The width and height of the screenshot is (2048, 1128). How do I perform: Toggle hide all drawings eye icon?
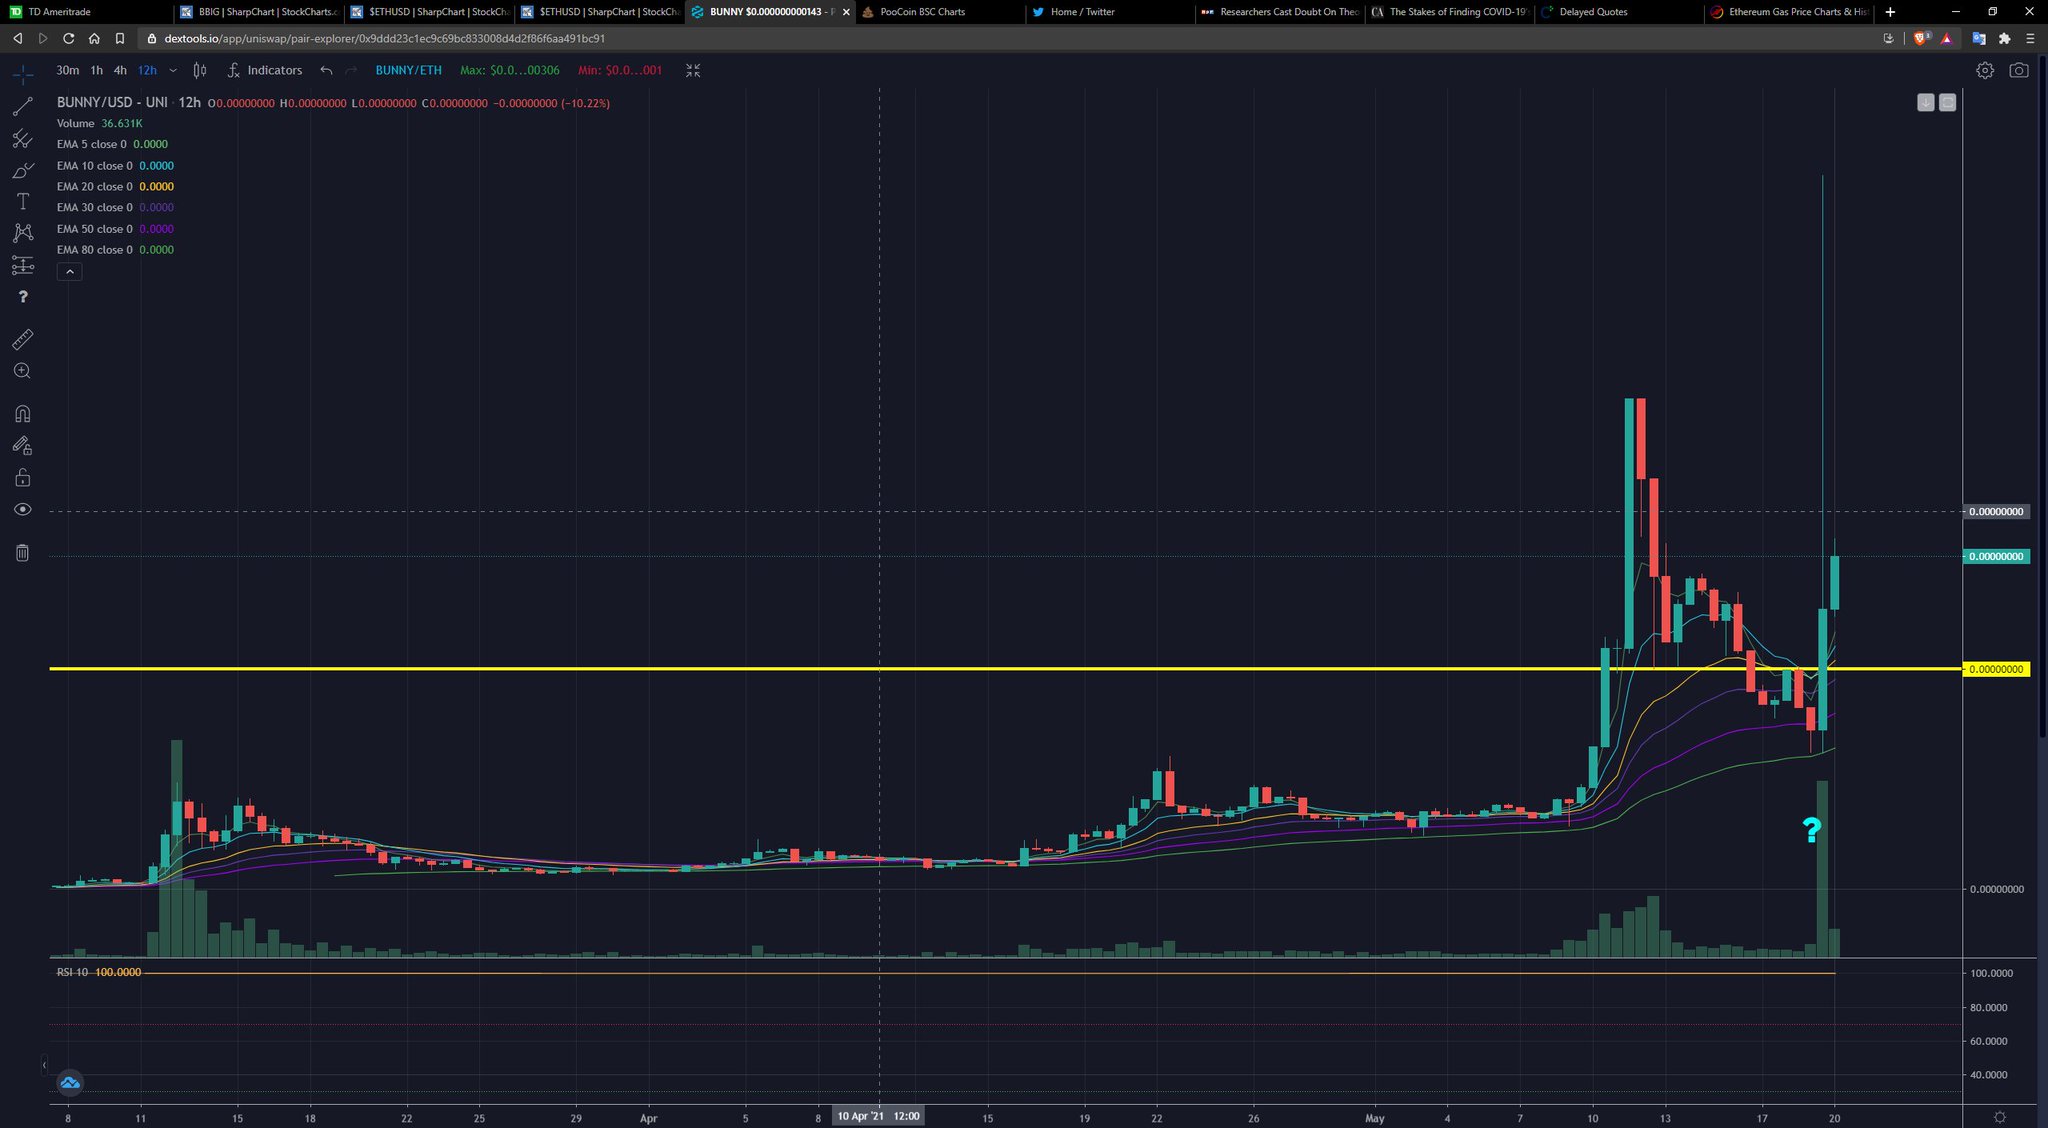[x=22, y=510]
